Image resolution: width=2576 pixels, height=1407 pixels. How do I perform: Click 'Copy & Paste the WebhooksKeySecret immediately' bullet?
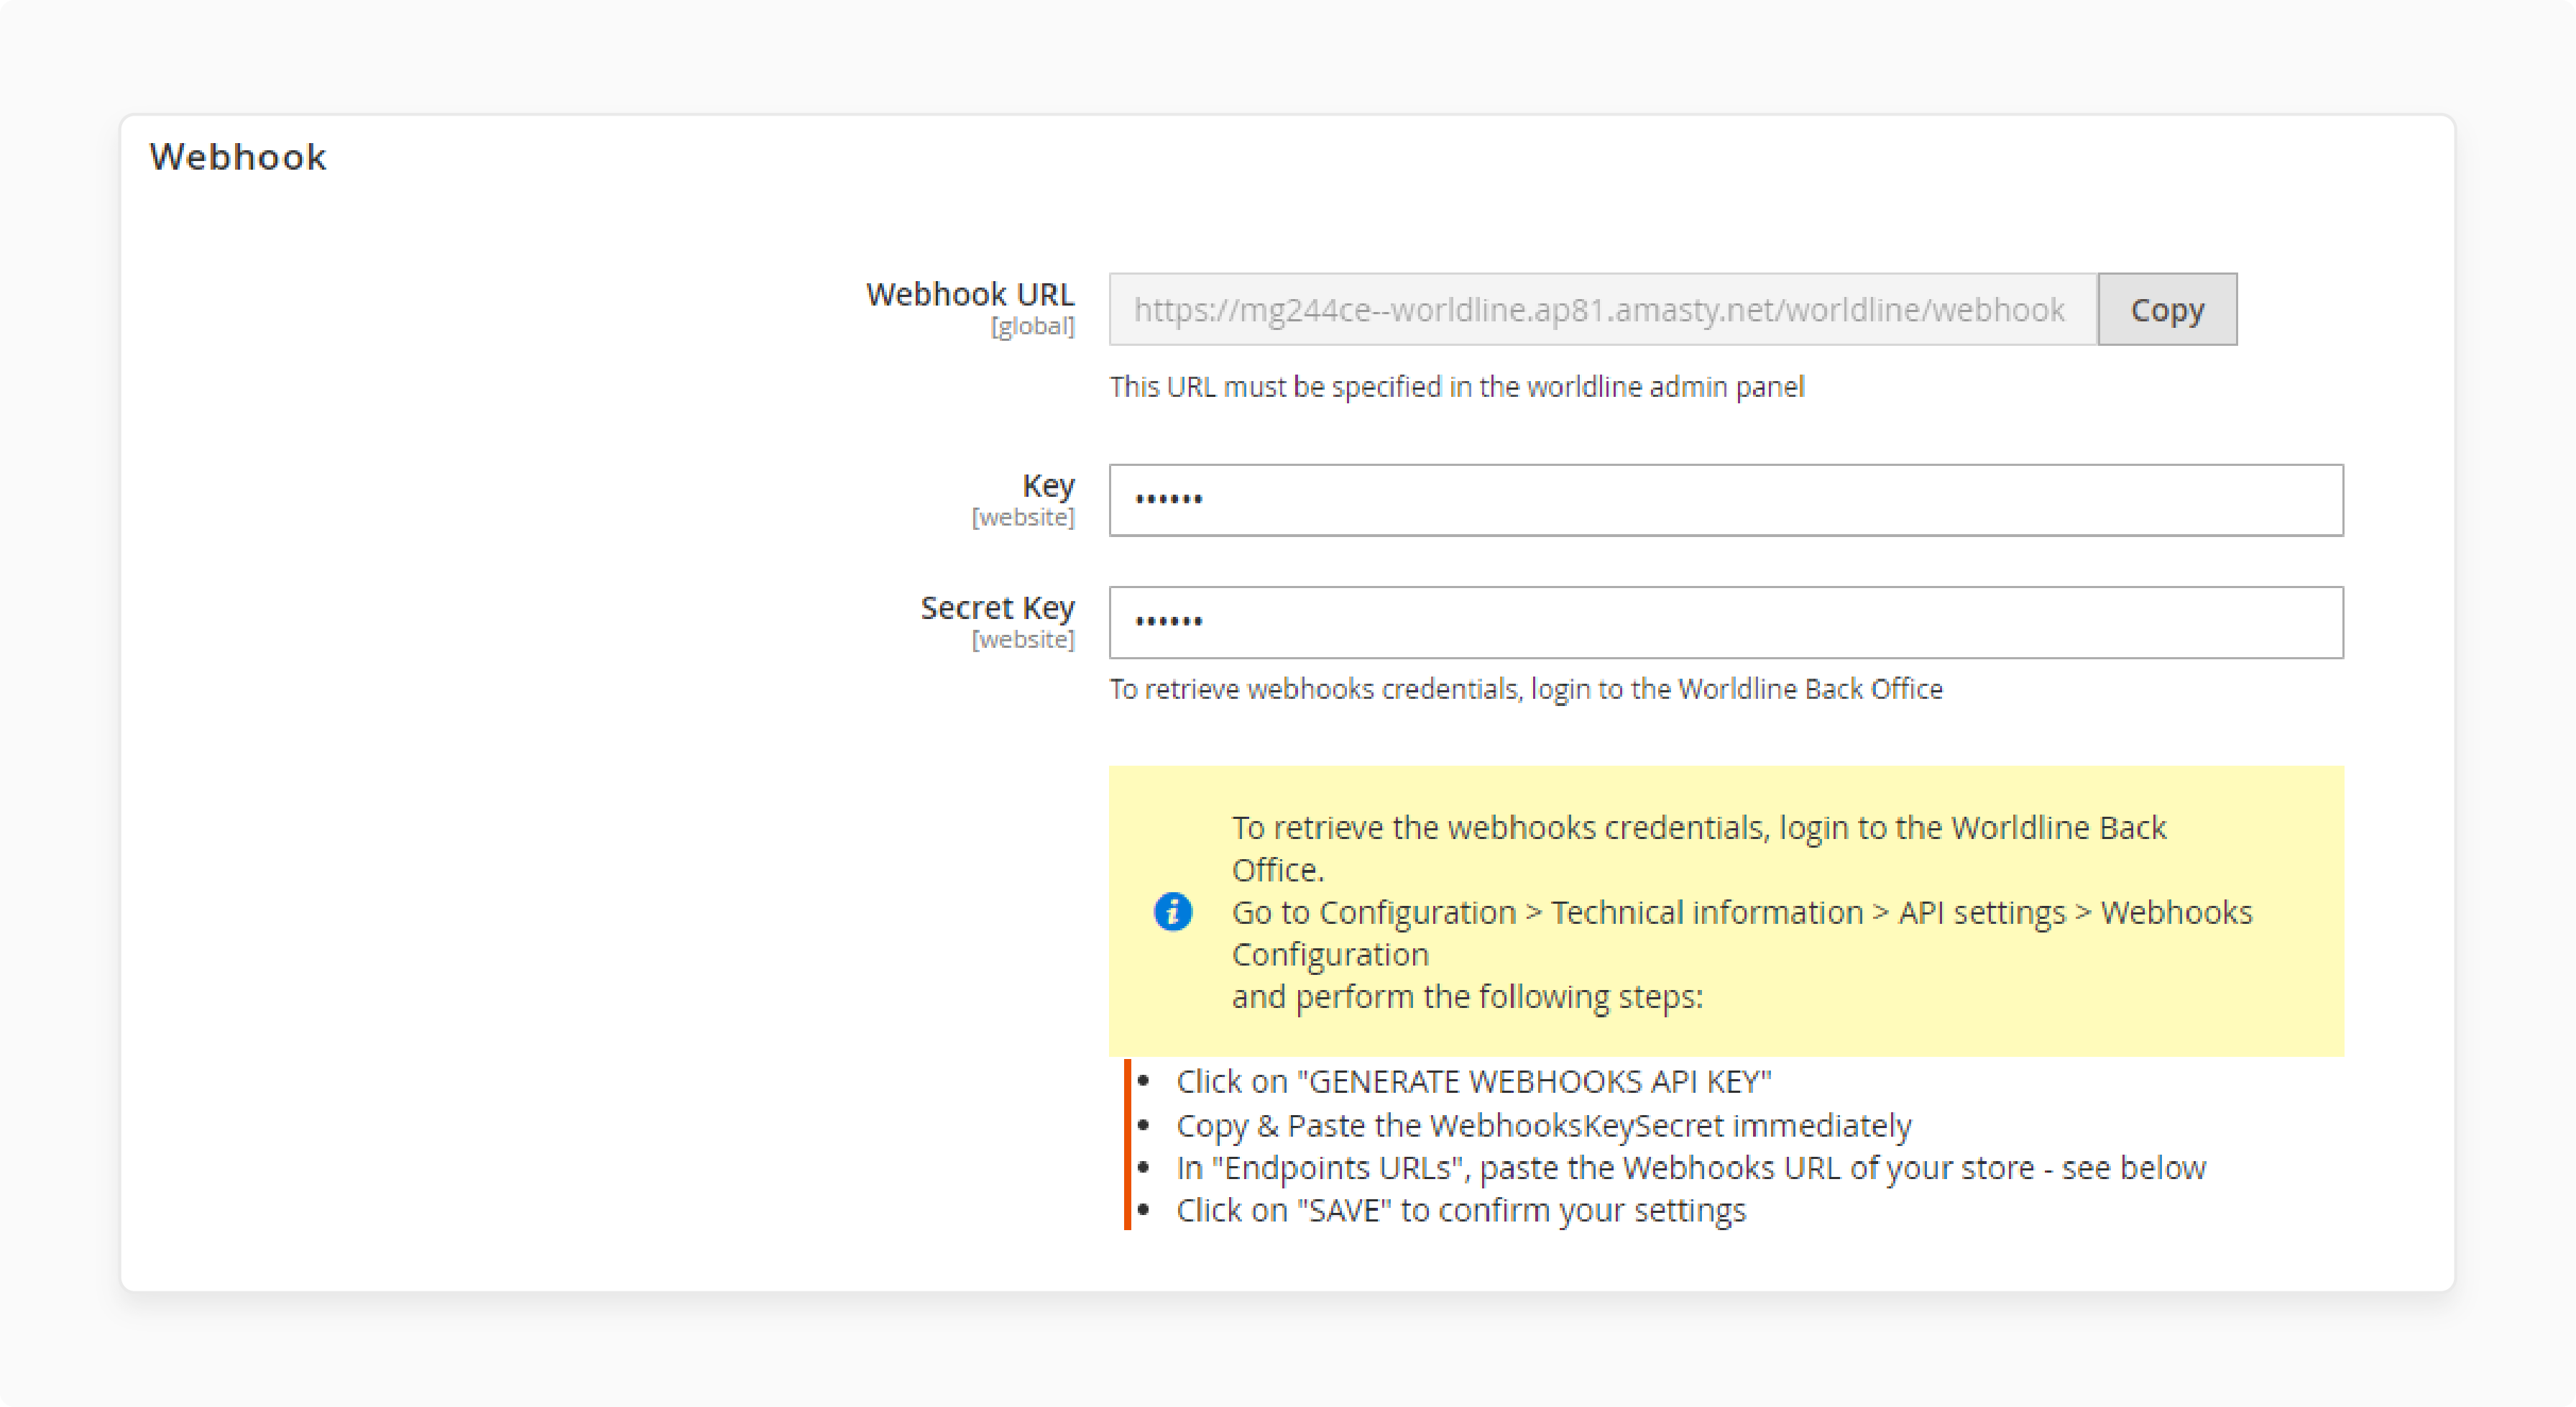coord(1544,1125)
